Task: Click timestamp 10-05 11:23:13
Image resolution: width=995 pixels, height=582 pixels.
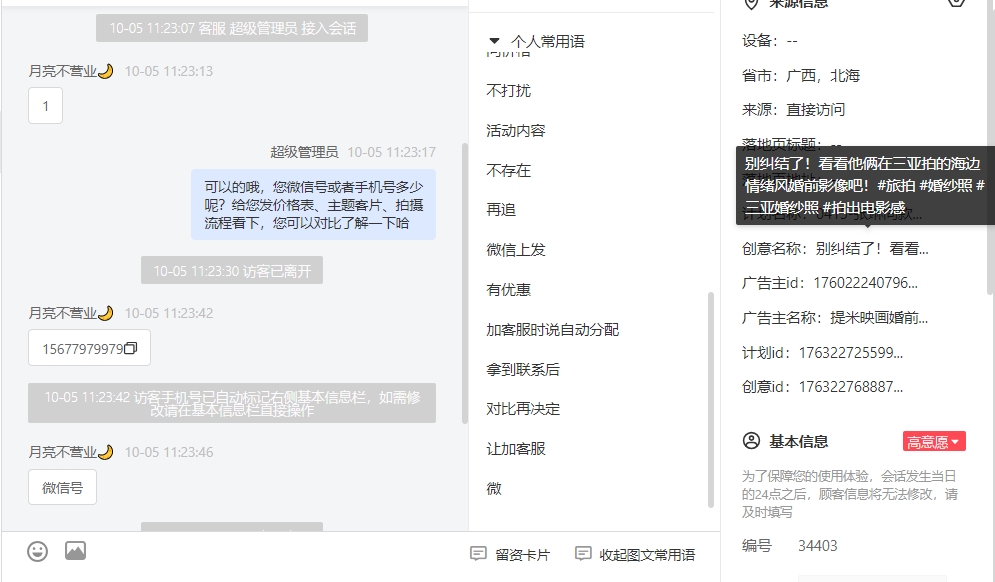Action: pyautogui.click(x=169, y=71)
